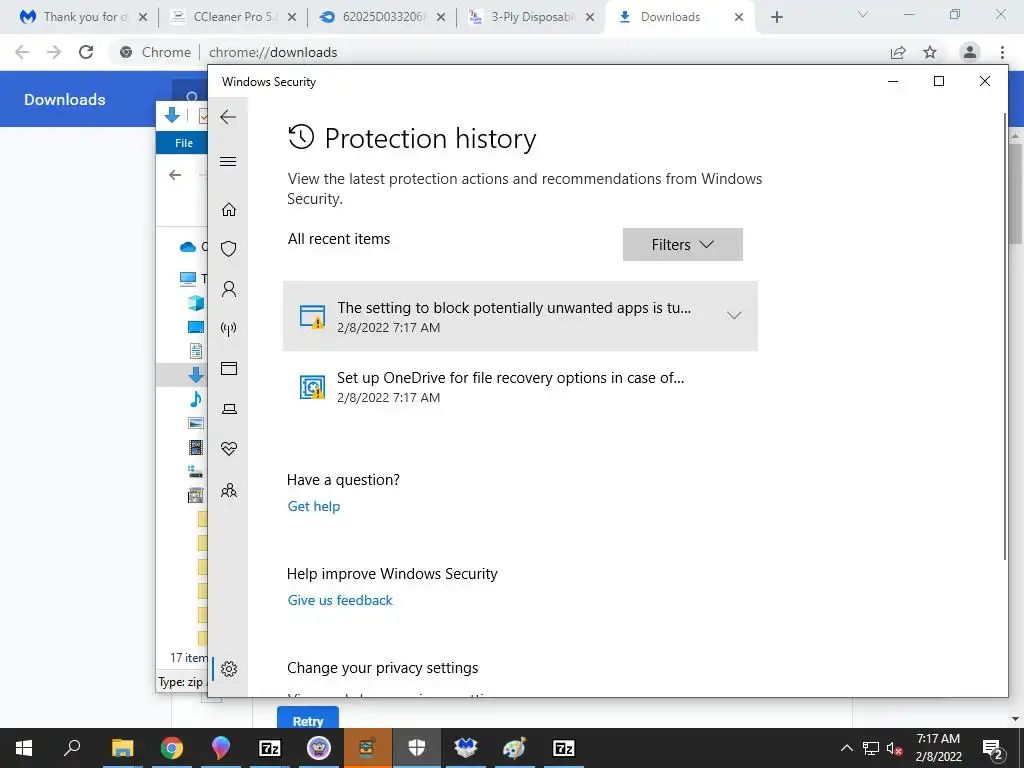This screenshot has width=1024, height=768.
Task: Open the Filters dropdown
Action: [682, 244]
